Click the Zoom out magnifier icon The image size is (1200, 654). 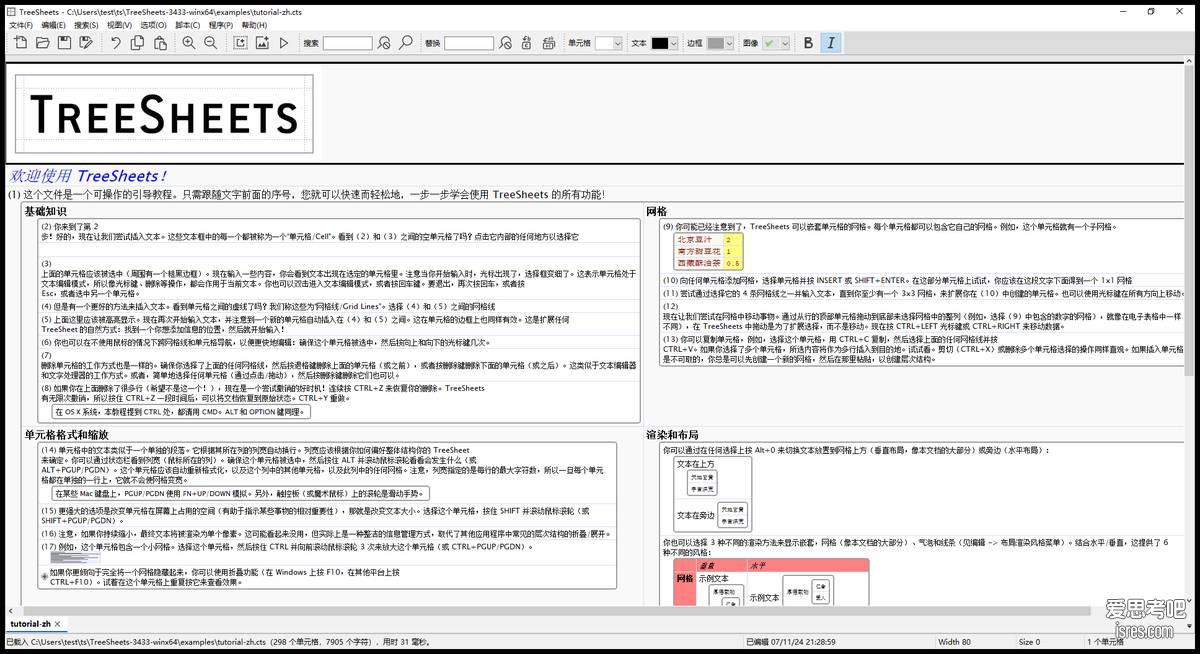210,43
